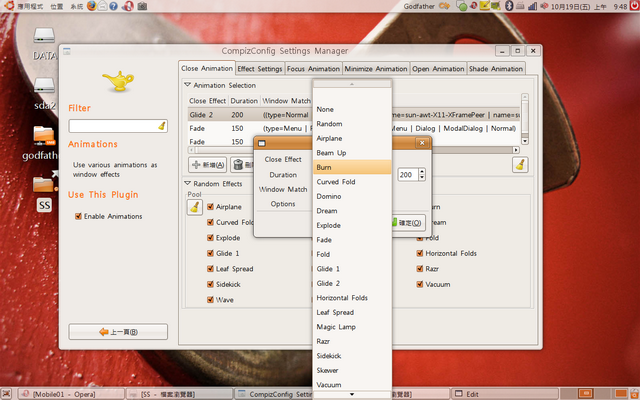Open the mail envelope launcher in the panel
The image size is (640, 400).
point(102,6)
